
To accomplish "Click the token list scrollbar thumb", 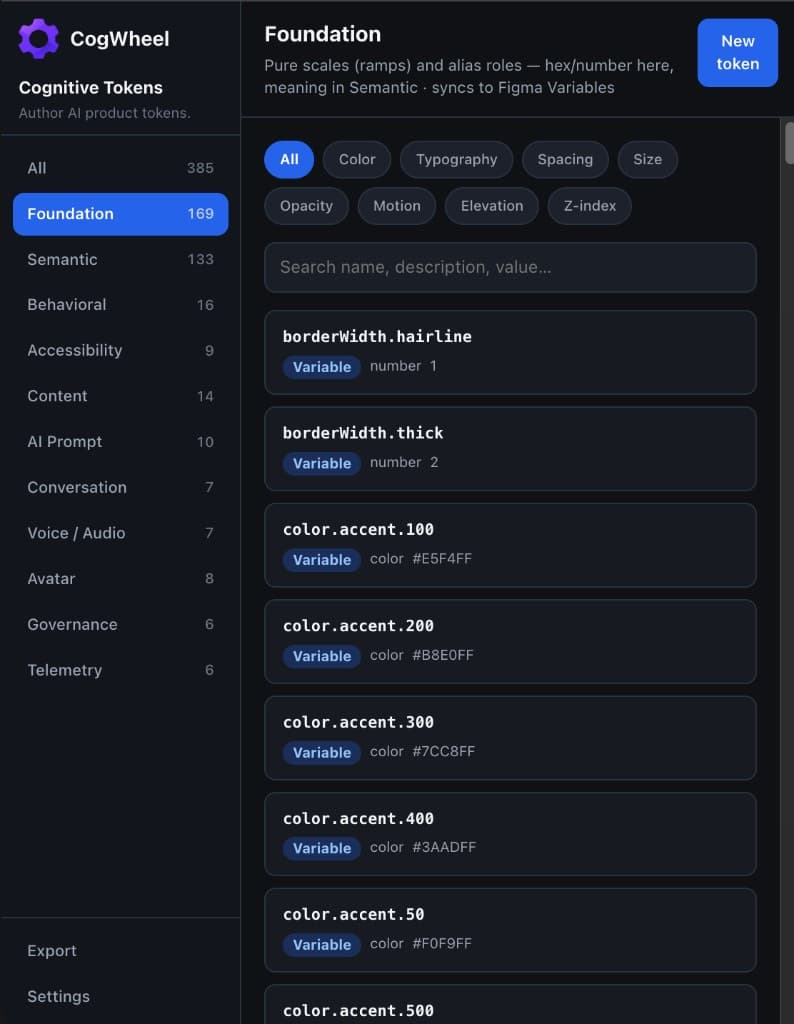I will click(789, 142).
